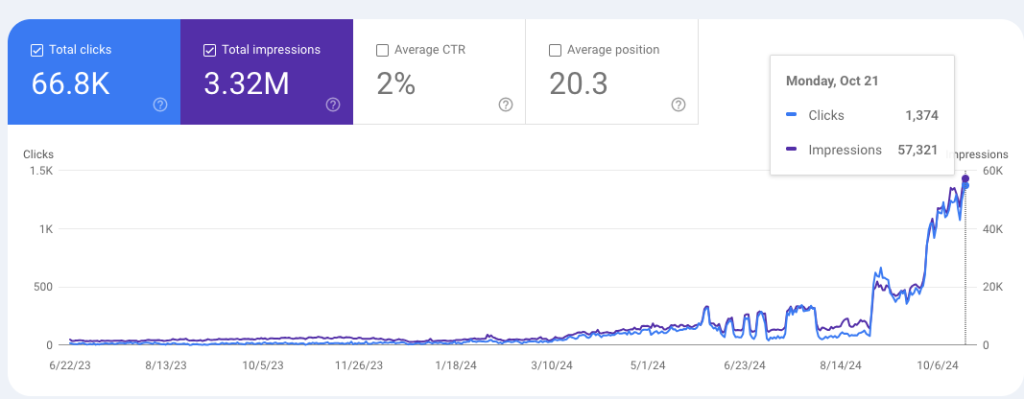Click purple Impressions legend marker in tooltip

(x=792, y=150)
